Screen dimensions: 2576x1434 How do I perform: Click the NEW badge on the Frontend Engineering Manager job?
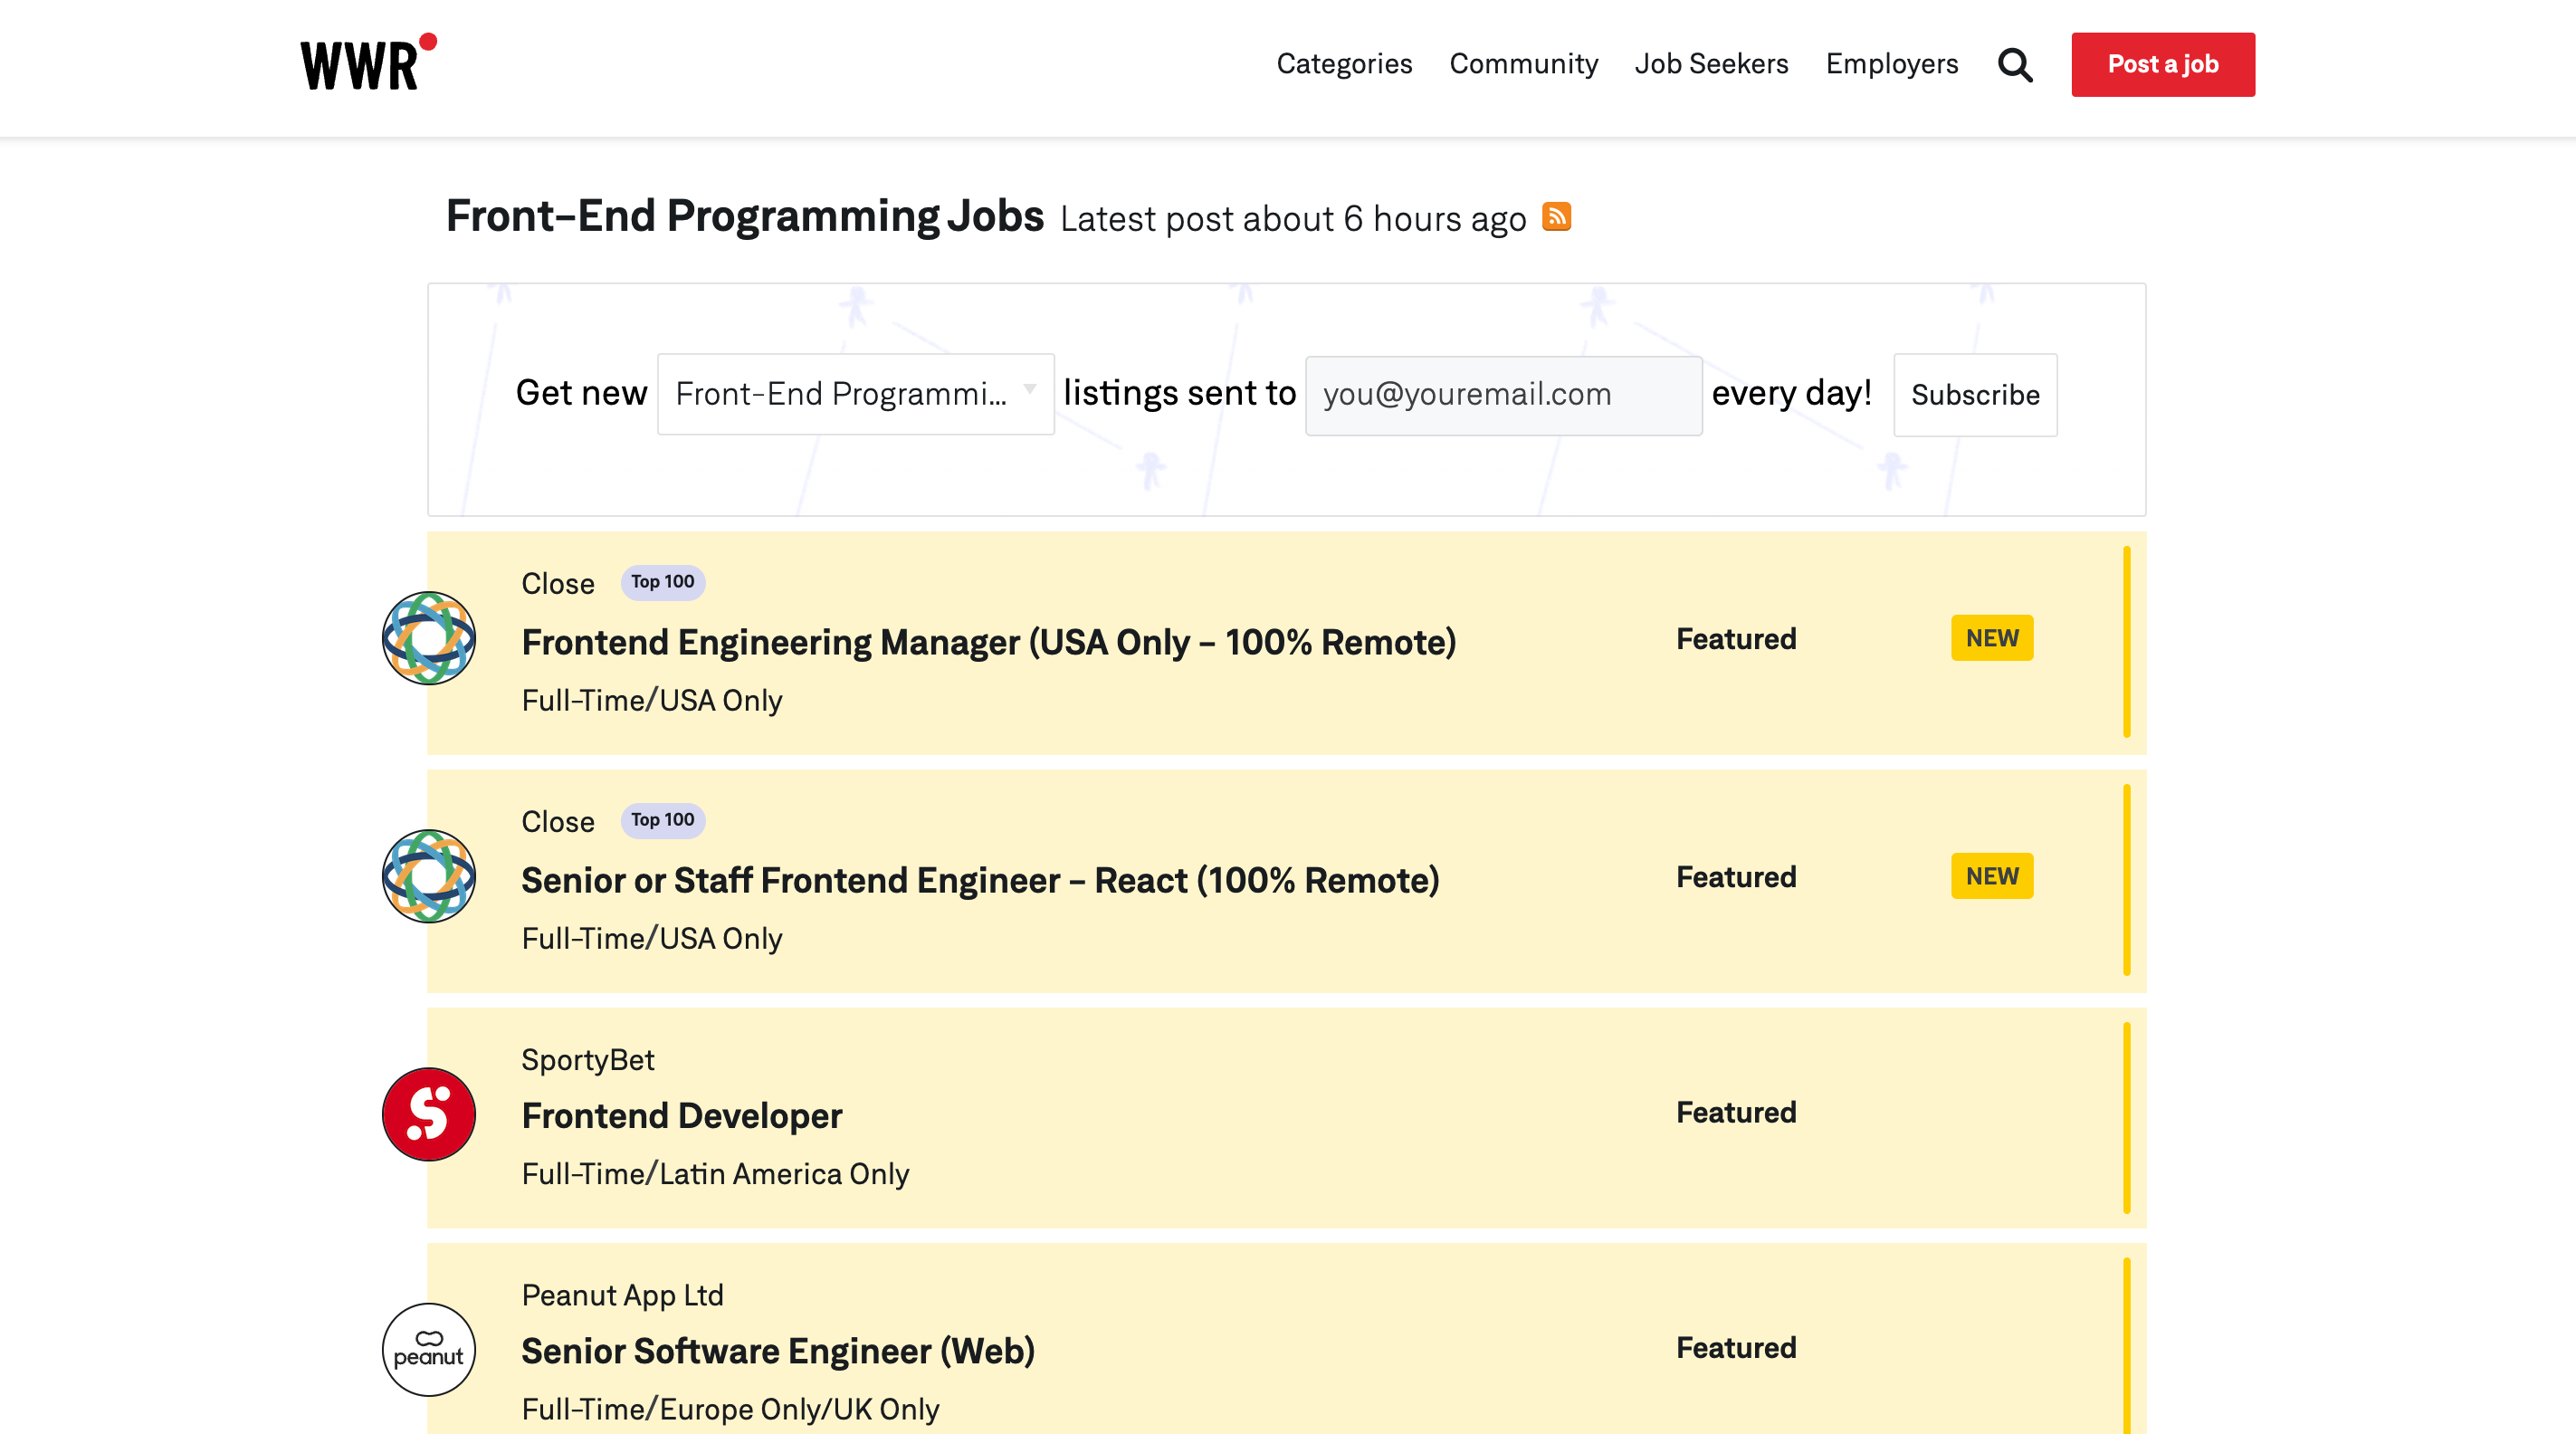(1991, 638)
